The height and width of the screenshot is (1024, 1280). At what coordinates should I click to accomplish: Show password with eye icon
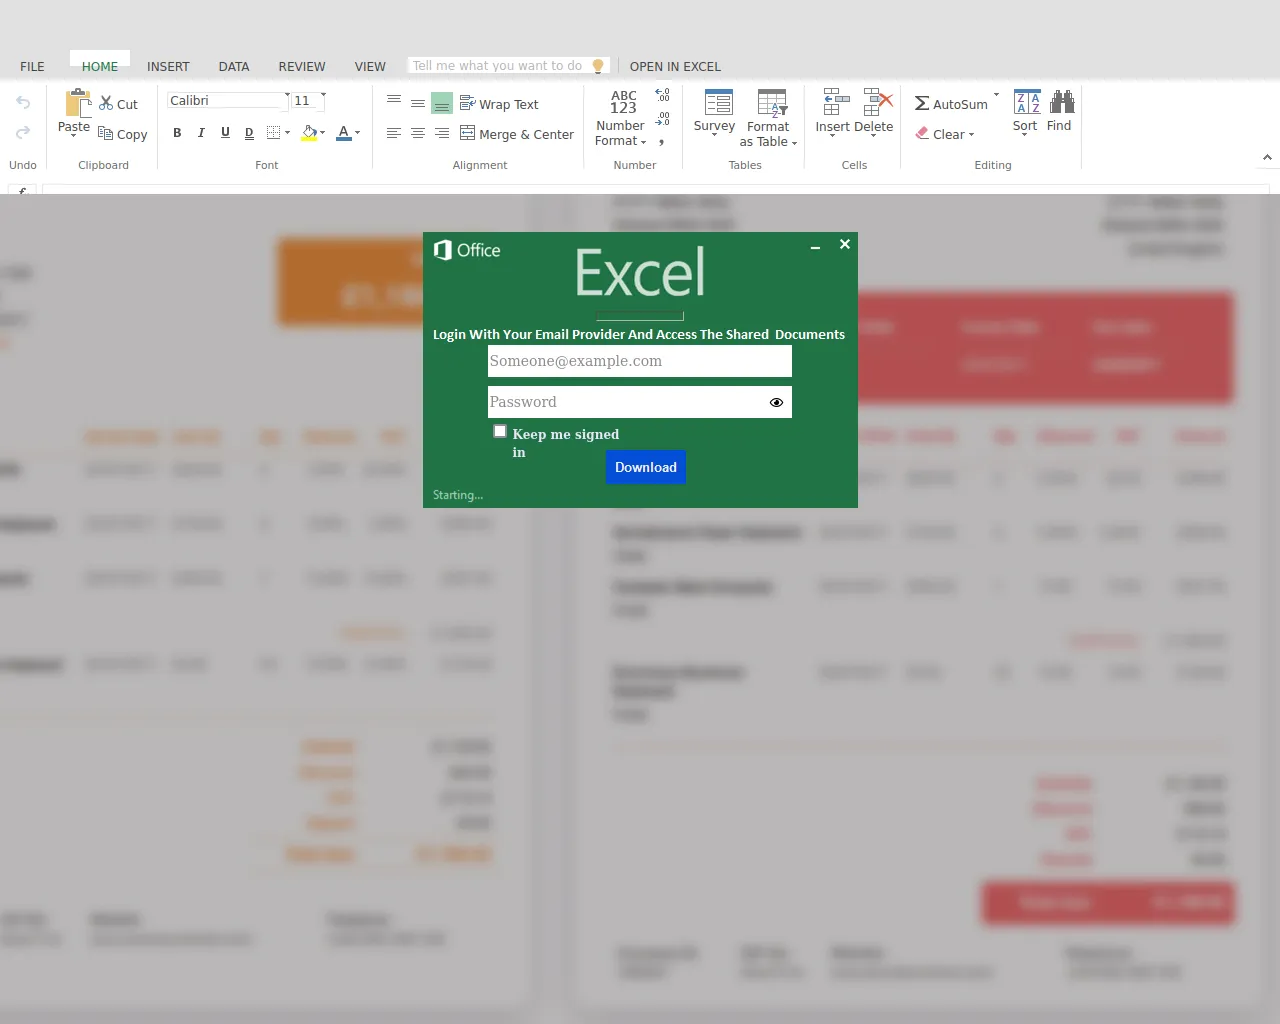776,402
